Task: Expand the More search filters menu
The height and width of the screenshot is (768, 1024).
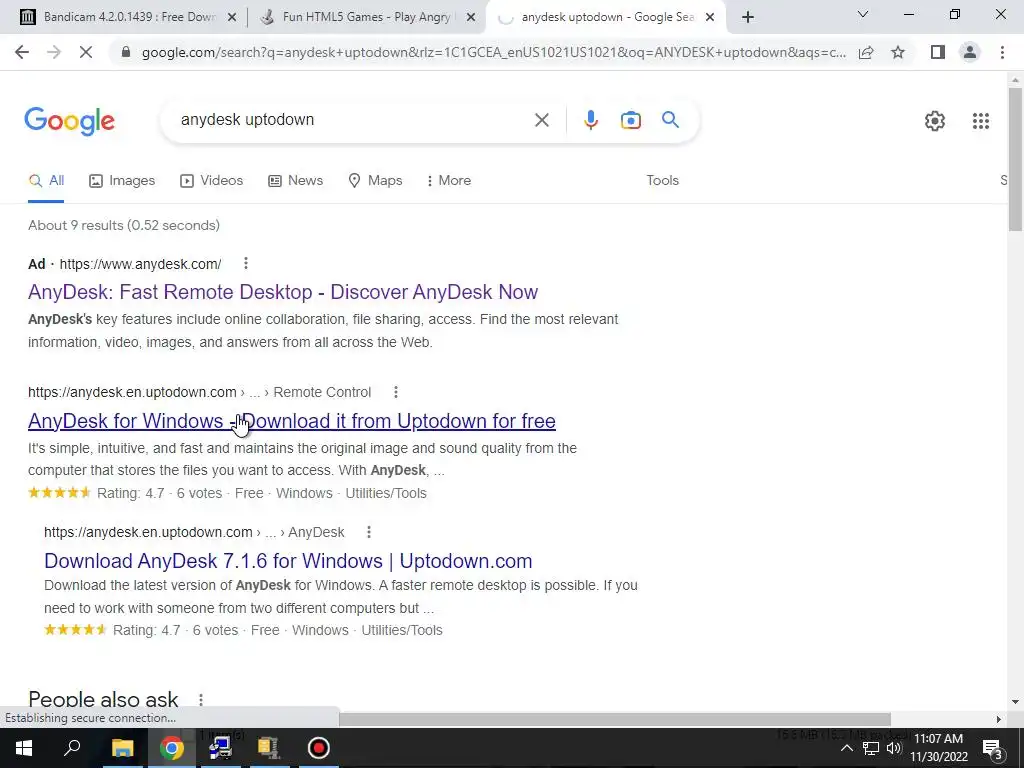Action: pyautogui.click(x=448, y=180)
